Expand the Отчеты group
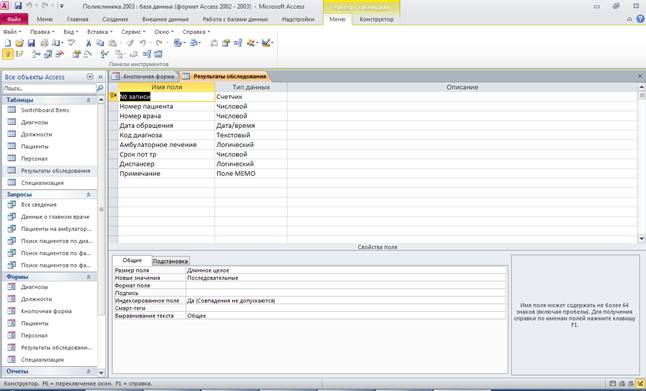Viewport: 646px width, 391px height. tap(88, 371)
